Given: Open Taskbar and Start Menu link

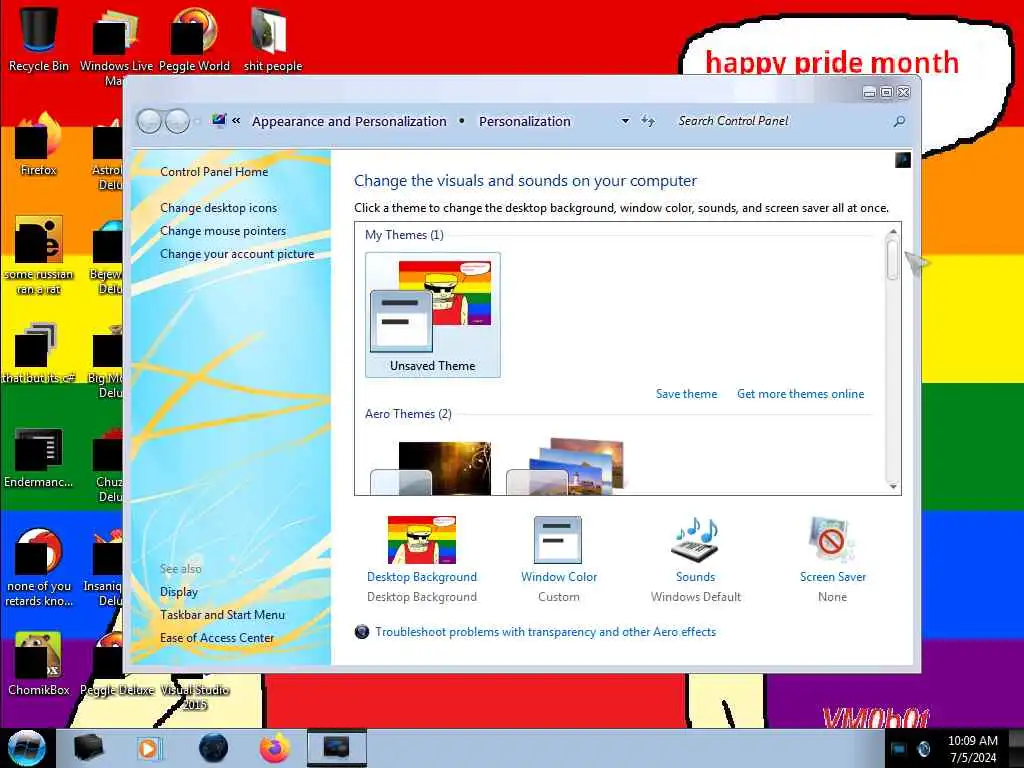Looking at the screenshot, I should coord(222,615).
